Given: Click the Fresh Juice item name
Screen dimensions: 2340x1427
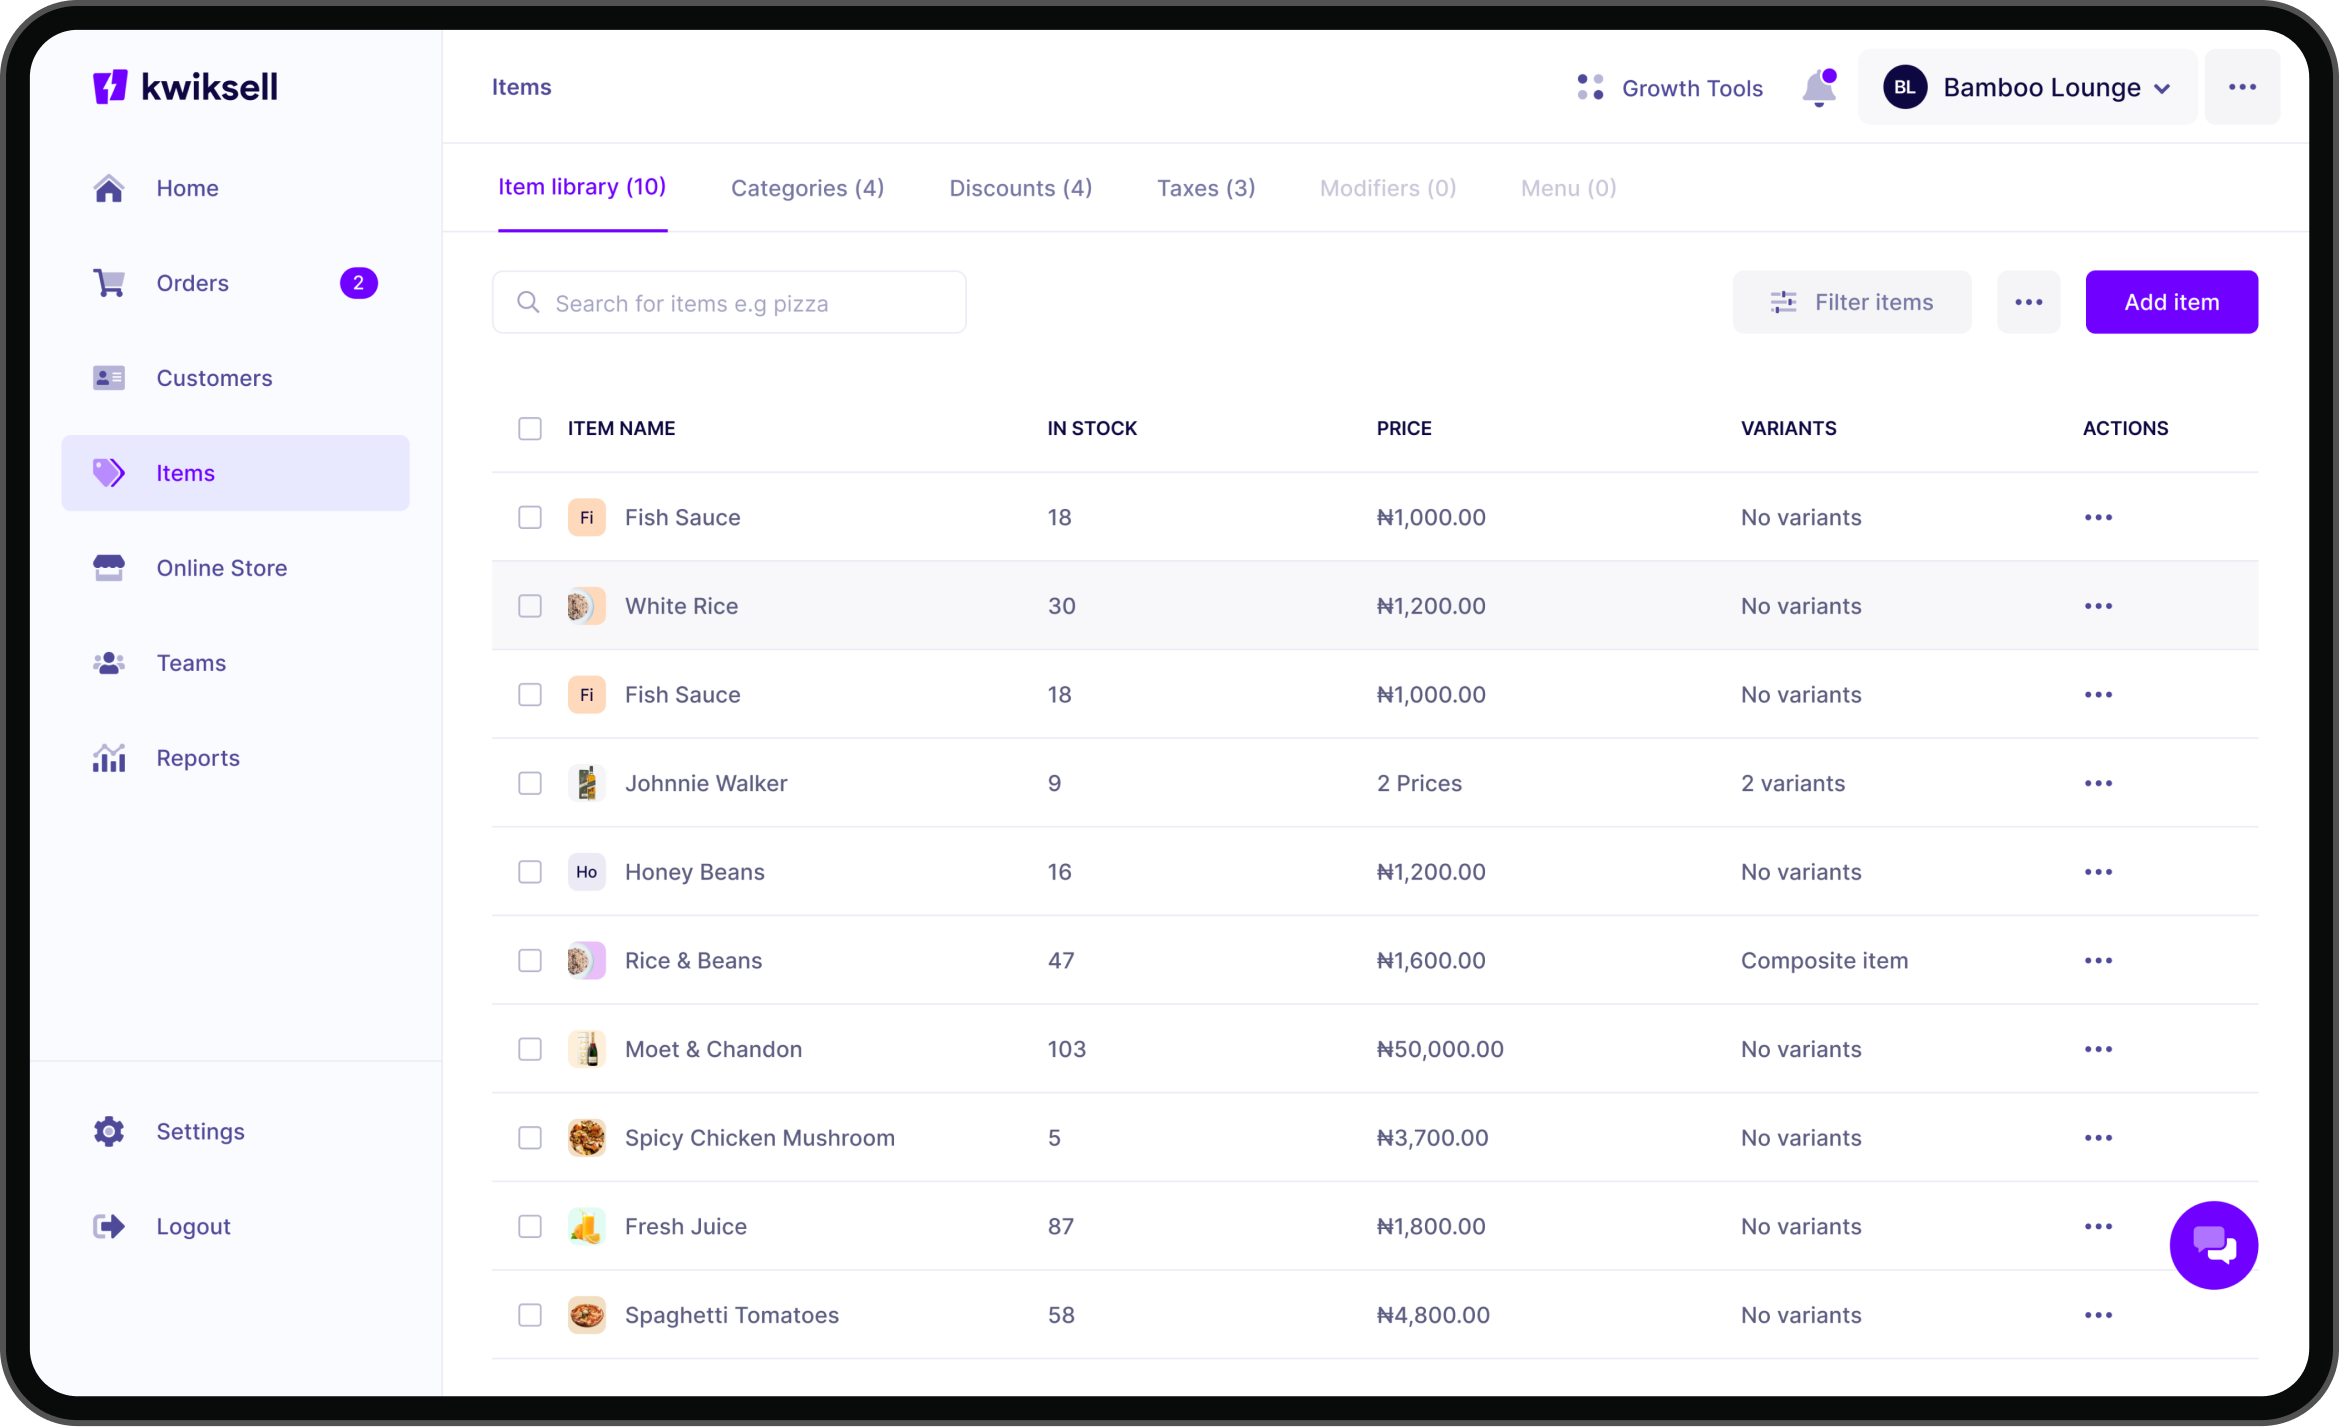Looking at the screenshot, I should [x=686, y=1227].
